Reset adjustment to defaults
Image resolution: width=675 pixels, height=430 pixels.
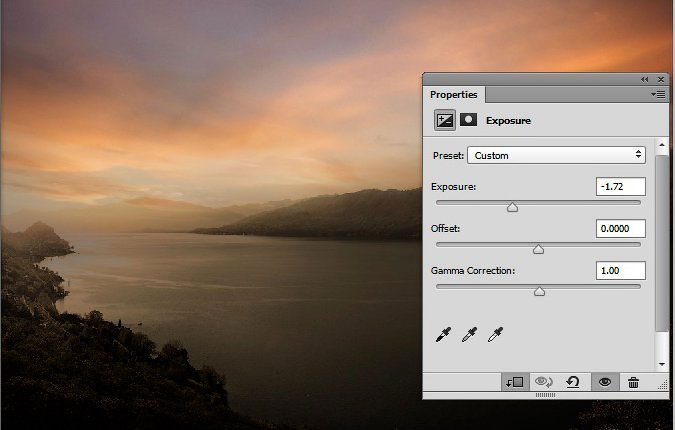click(573, 382)
